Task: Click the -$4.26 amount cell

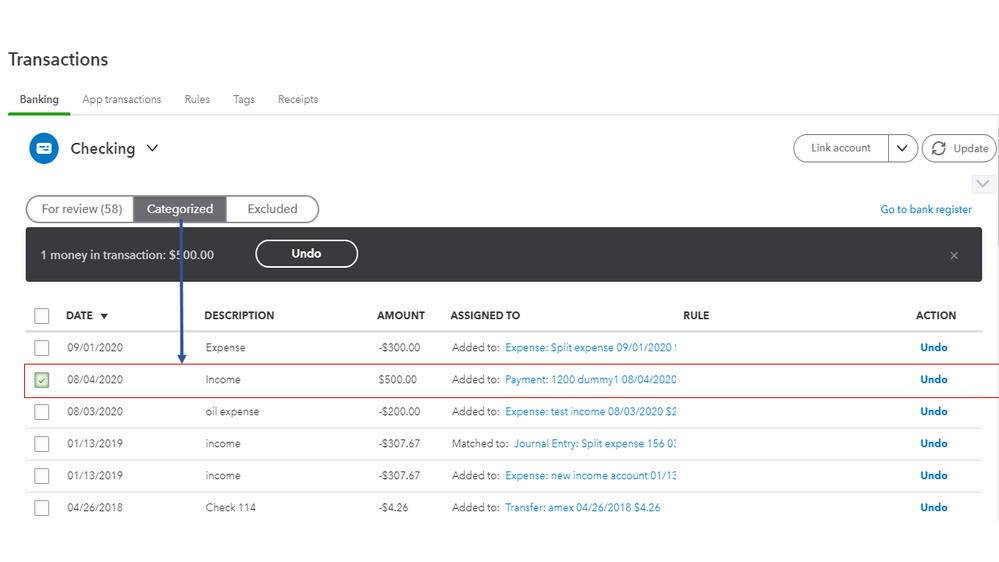Action: pyautogui.click(x=393, y=508)
